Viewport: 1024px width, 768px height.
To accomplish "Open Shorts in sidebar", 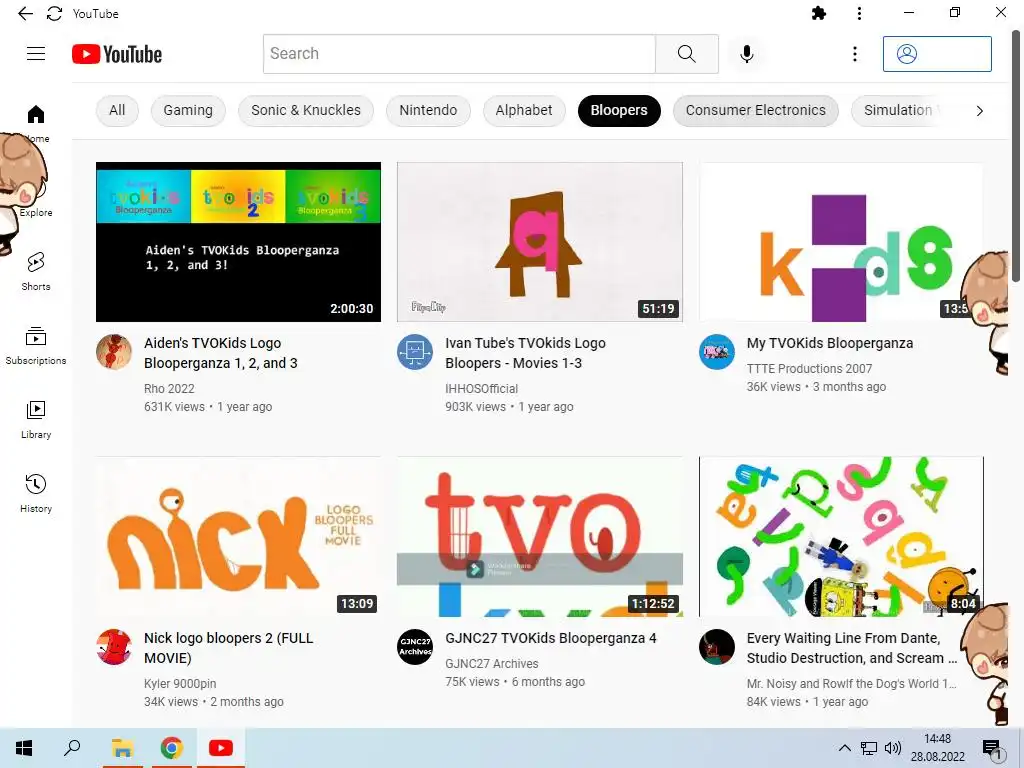I will 36,271.
